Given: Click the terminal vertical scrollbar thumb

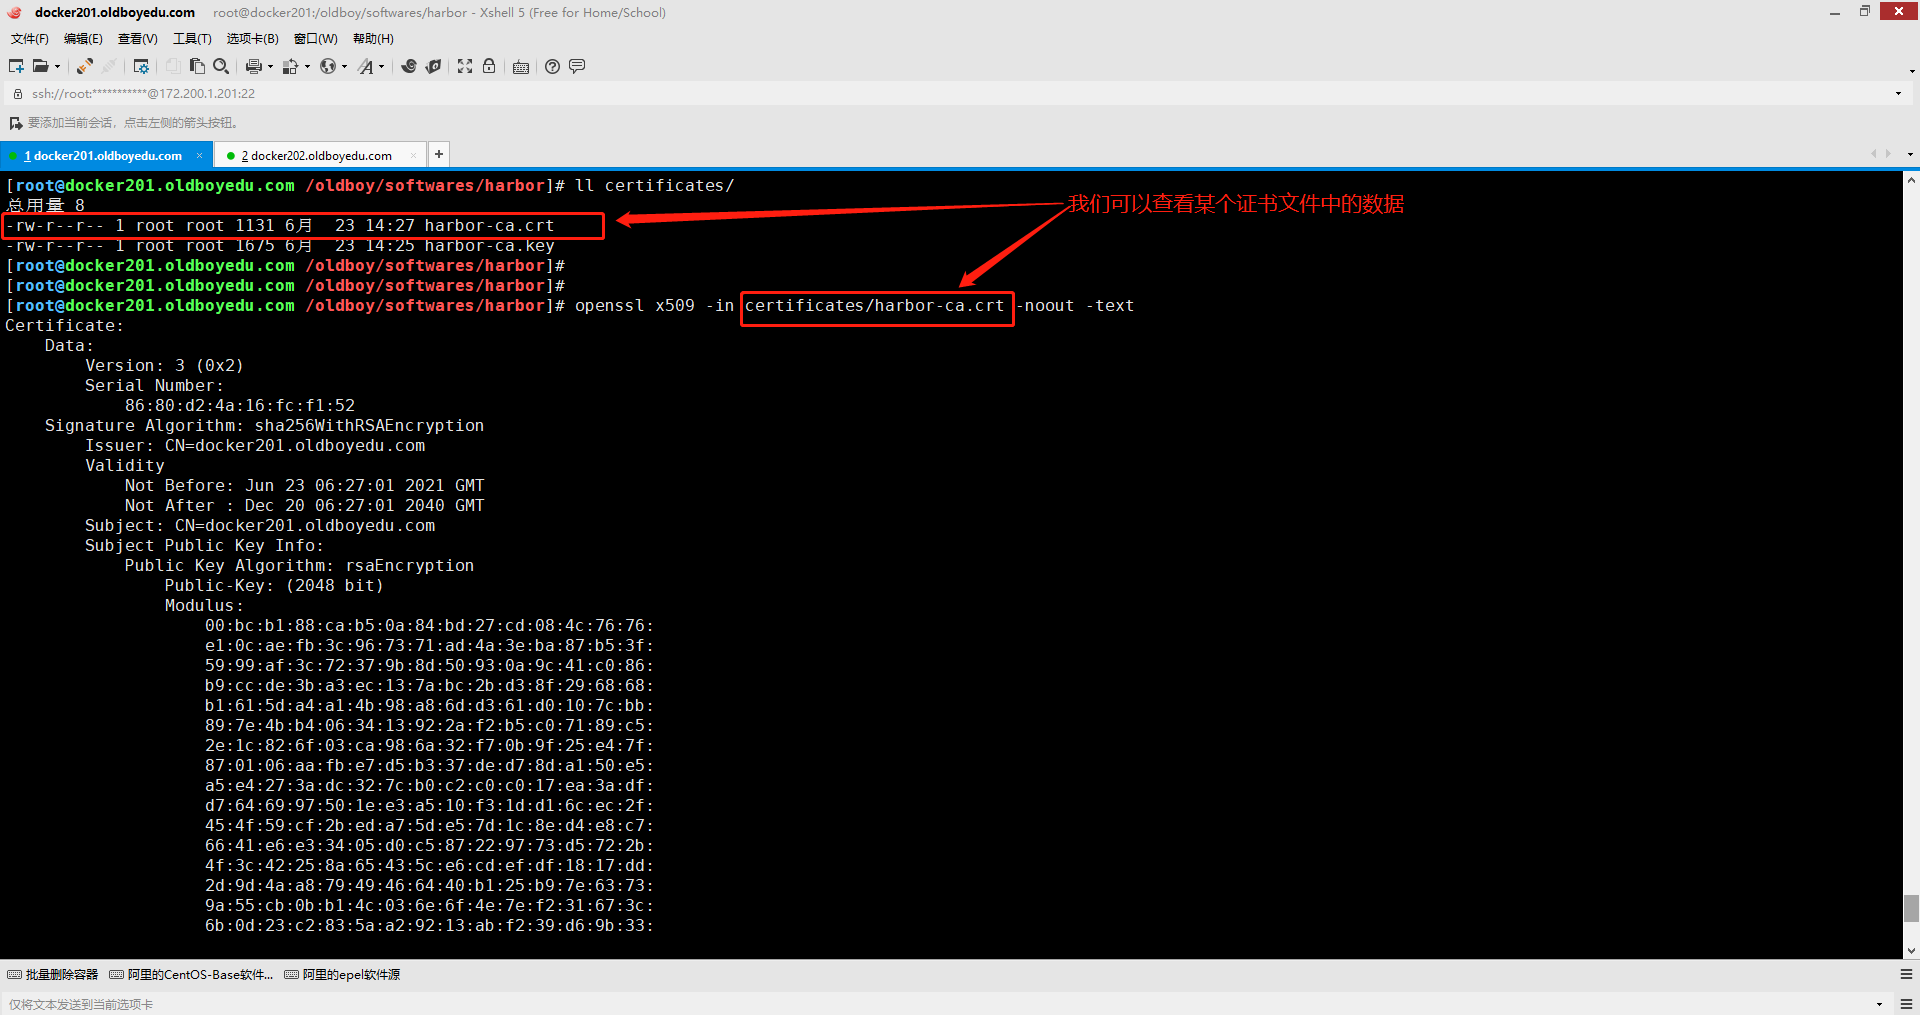Looking at the screenshot, I should (x=1911, y=908).
